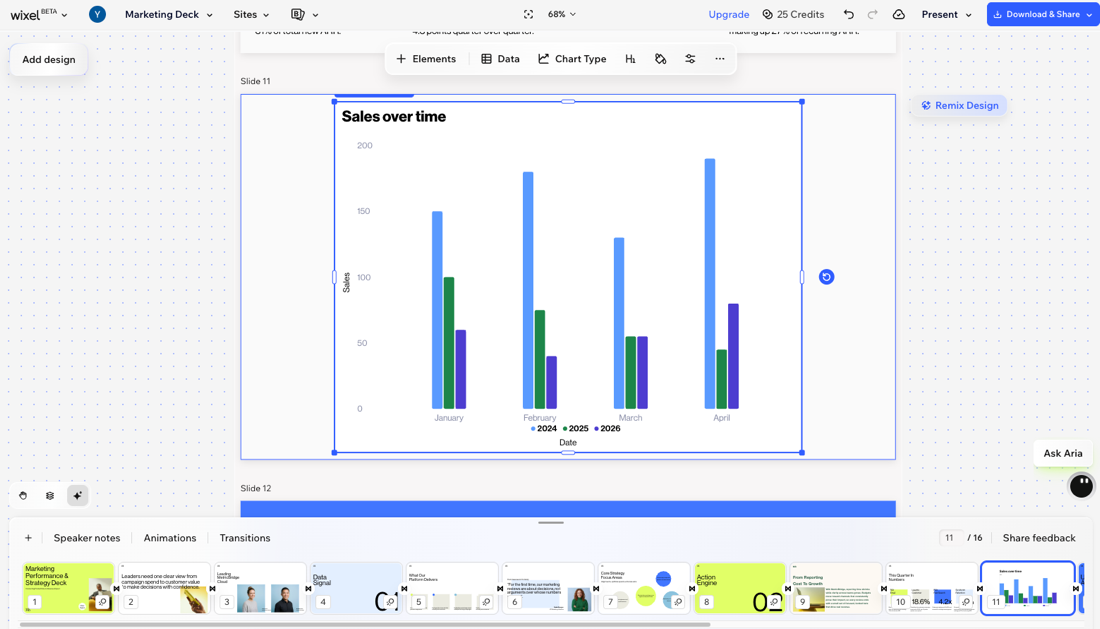
Task: Open the brand kit dropdown
Action: (x=304, y=14)
